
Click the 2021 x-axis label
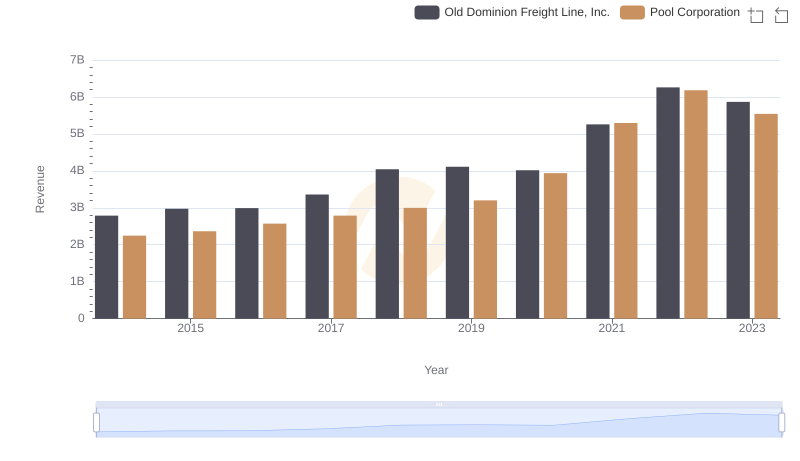(611, 328)
